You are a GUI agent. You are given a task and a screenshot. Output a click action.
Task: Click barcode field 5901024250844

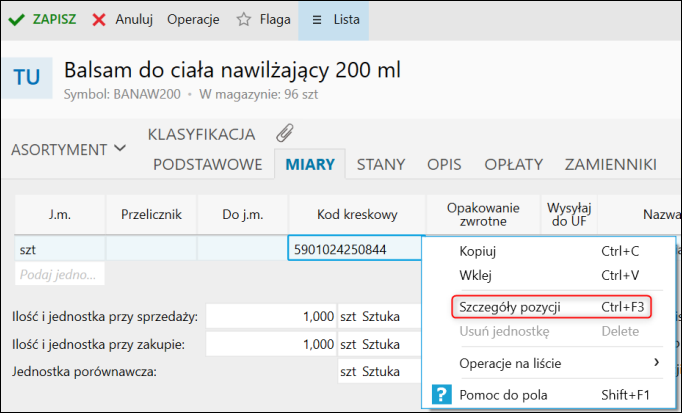(x=354, y=249)
